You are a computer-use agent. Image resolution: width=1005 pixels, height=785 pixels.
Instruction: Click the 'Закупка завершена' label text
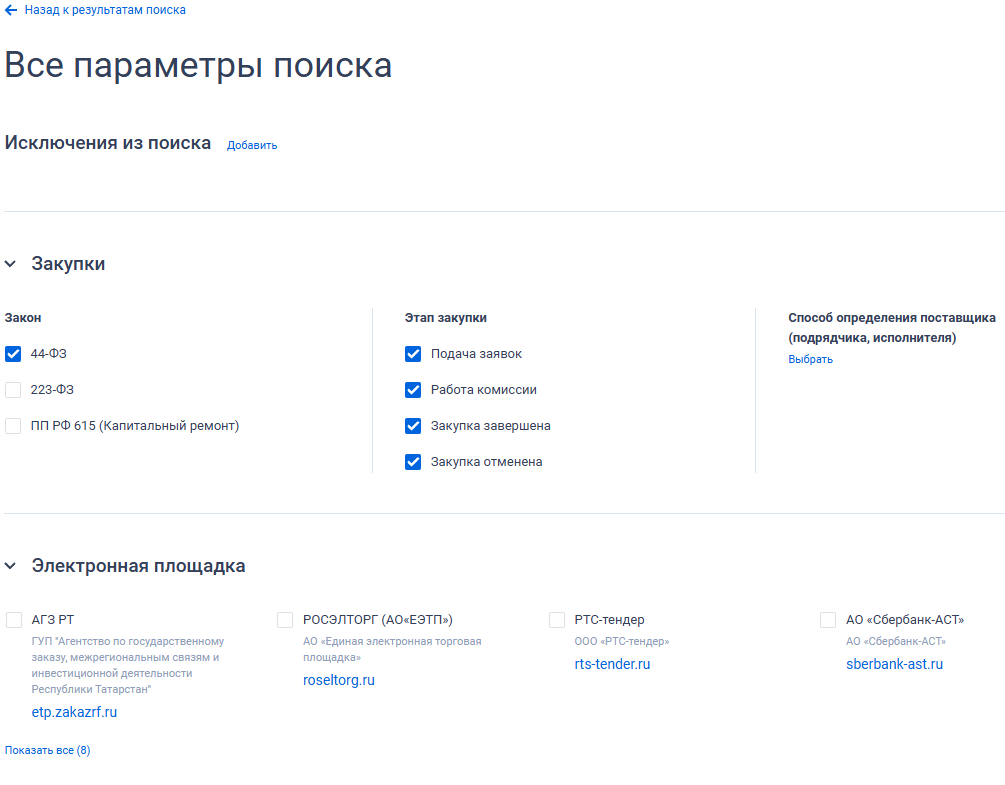pyautogui.click(x=490, y=426)
